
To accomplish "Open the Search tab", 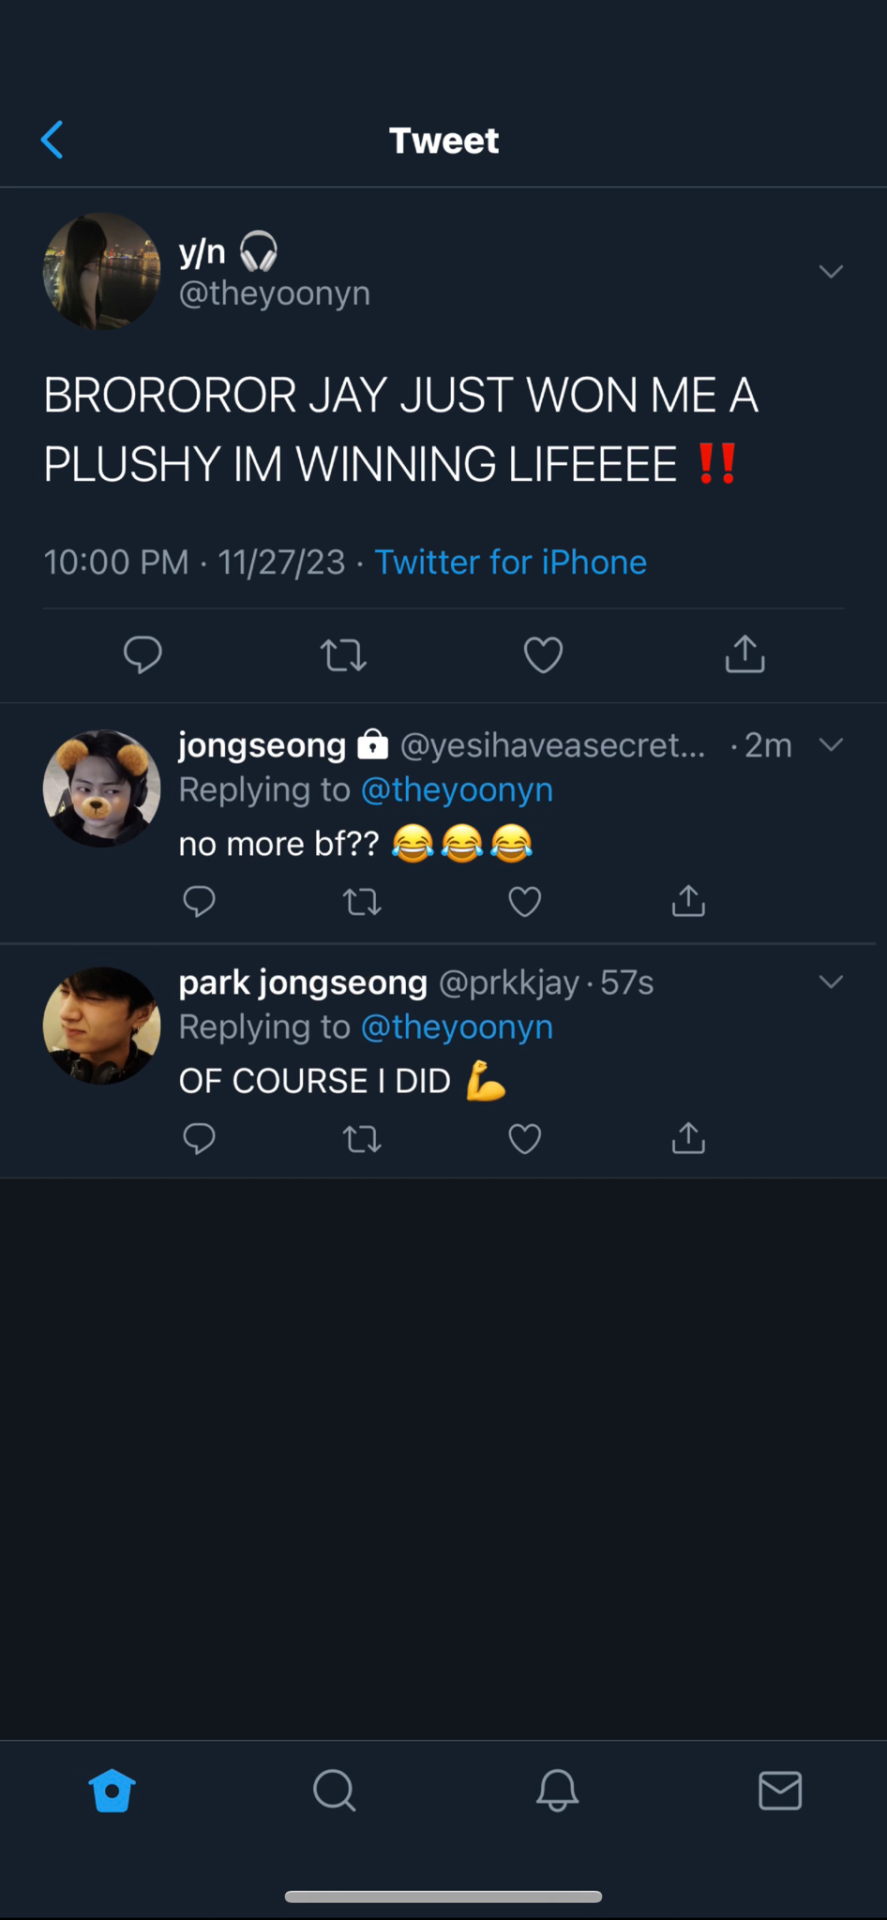I will point(334,1791).
